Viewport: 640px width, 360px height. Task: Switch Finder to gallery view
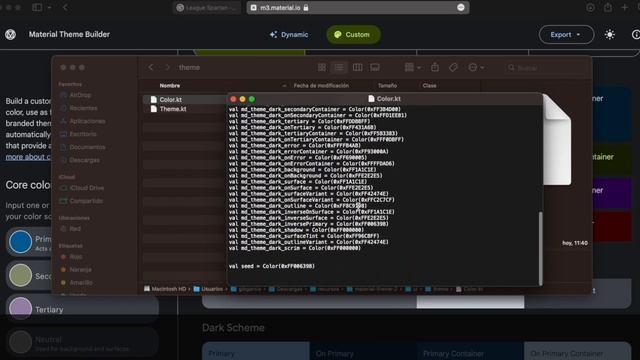point(375,67)
